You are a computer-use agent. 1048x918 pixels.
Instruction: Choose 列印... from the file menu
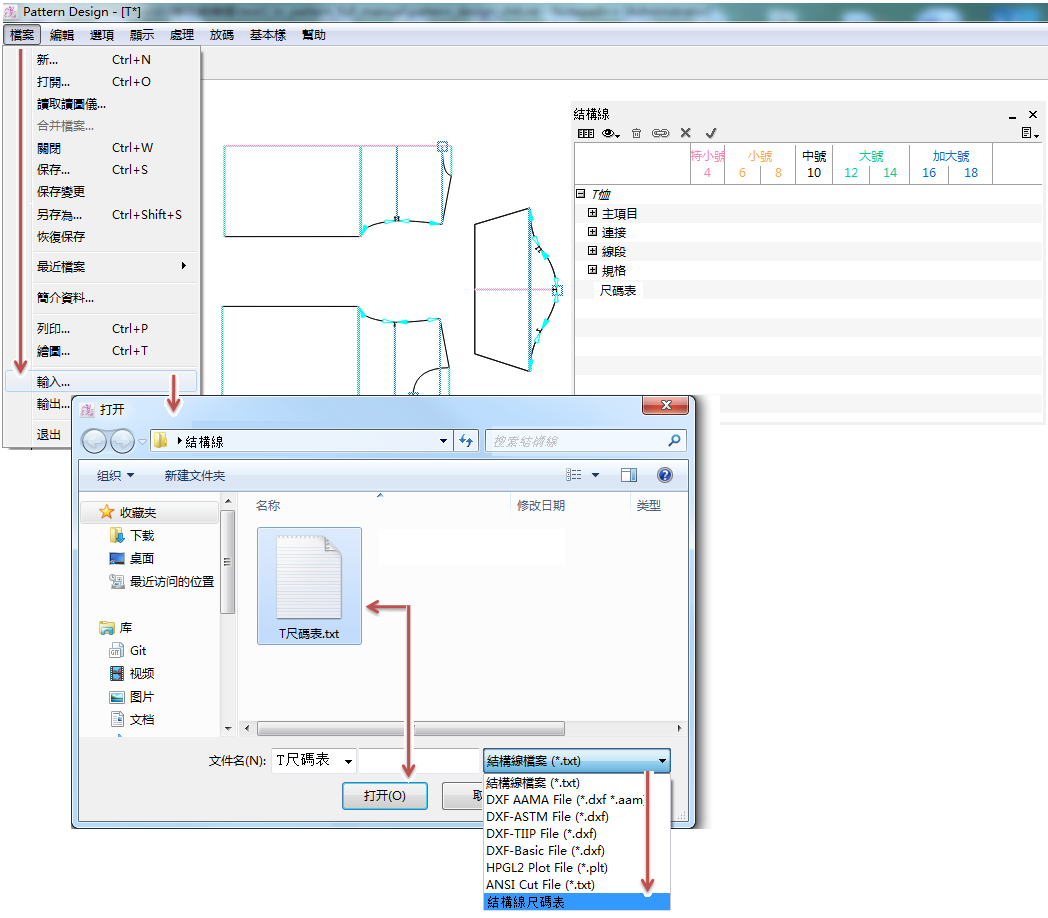tap(100, 328)
